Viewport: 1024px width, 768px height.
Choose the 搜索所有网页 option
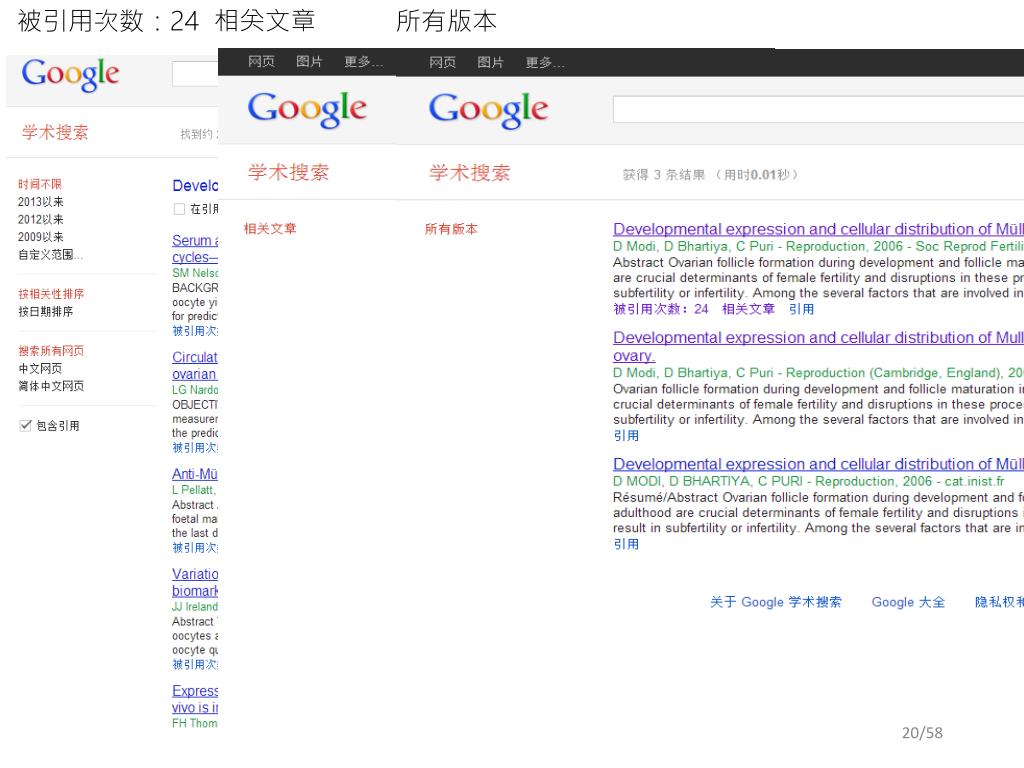(51, 351)
